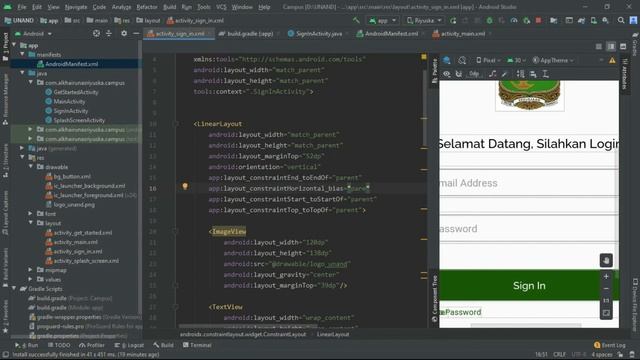Click the Clear Constraints icon
640x360 pixels.
(493, 74)
